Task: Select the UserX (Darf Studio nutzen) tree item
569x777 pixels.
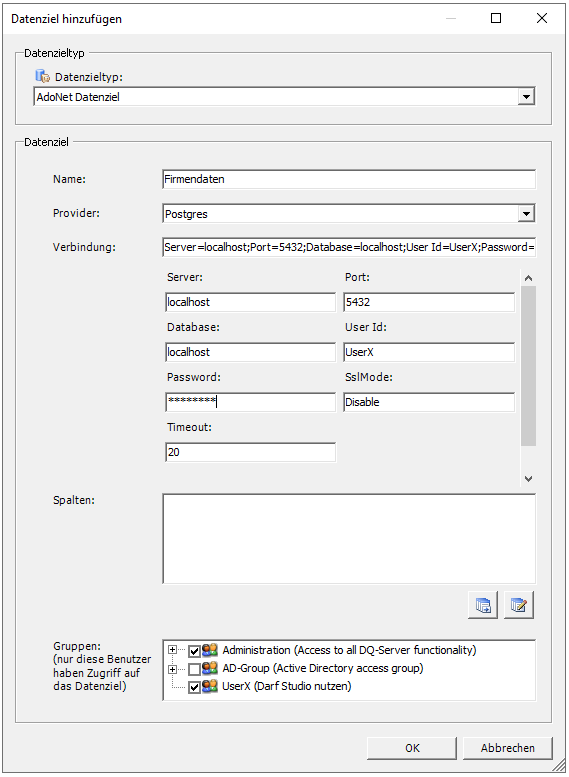Action: click(286, 686)
